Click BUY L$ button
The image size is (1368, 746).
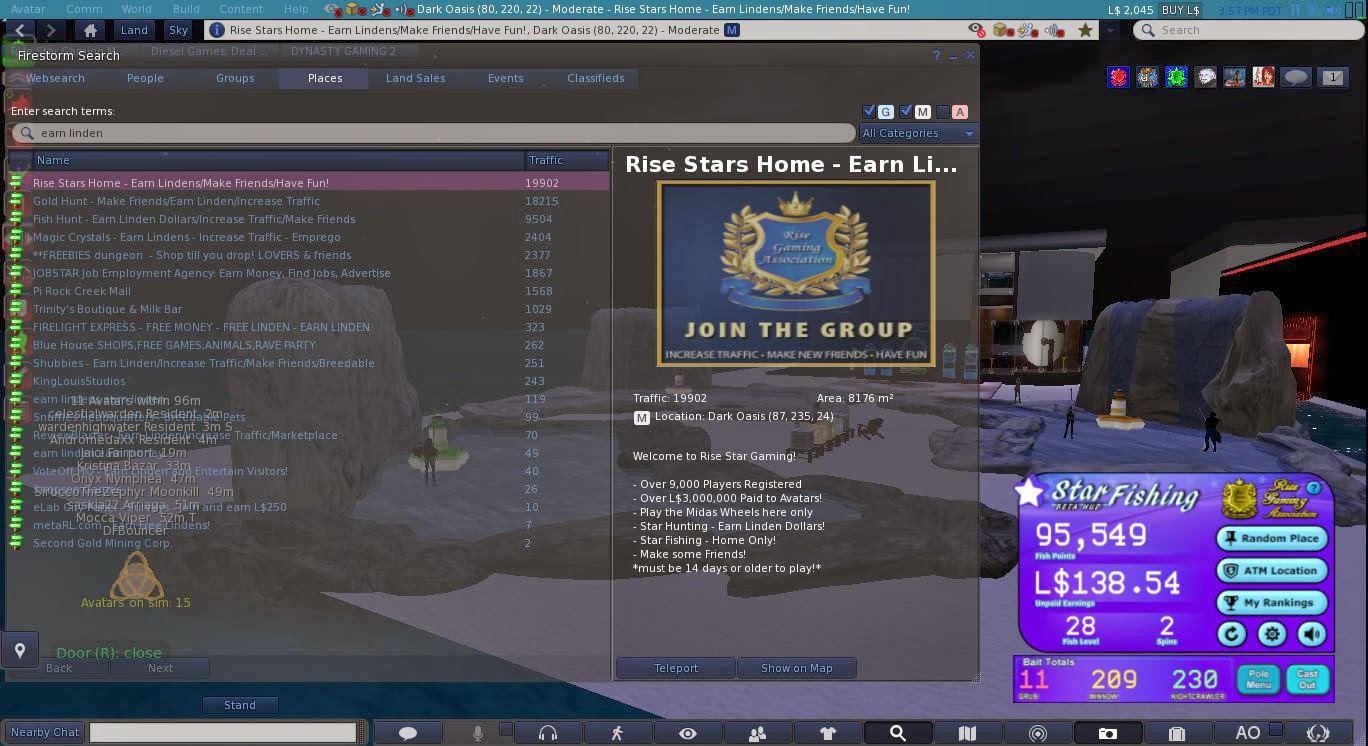[x=1180, y=9]
